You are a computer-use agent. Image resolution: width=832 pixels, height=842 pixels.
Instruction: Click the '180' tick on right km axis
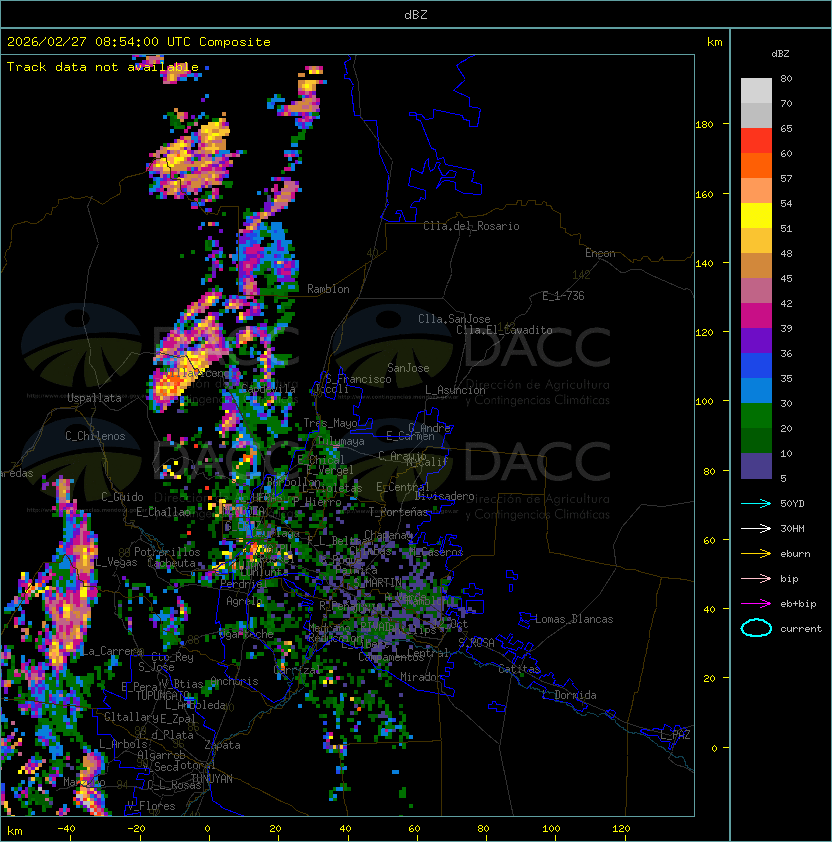pos(704,125)
